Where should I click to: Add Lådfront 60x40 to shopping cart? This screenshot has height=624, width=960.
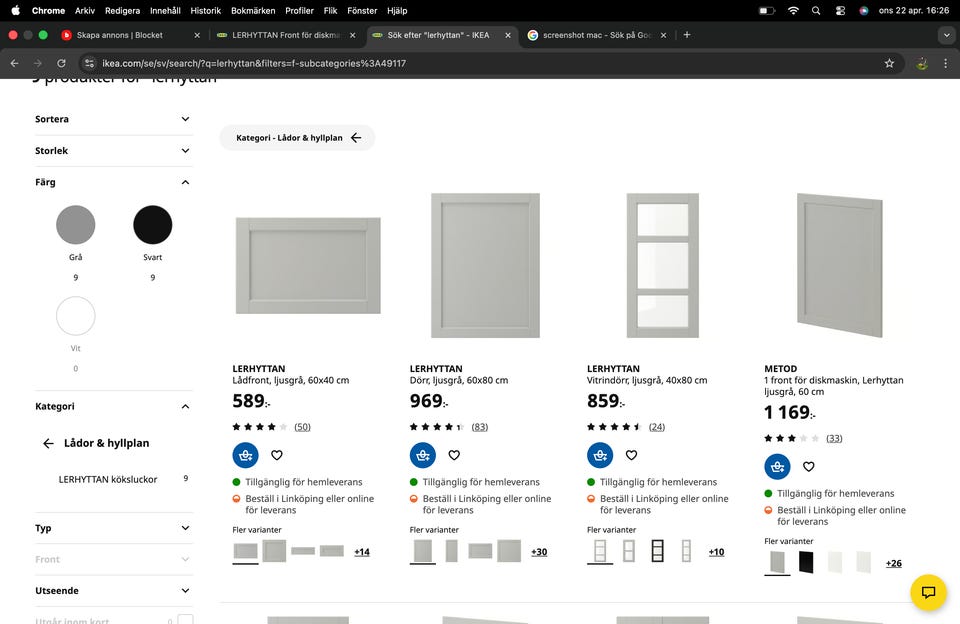[245, 455]
